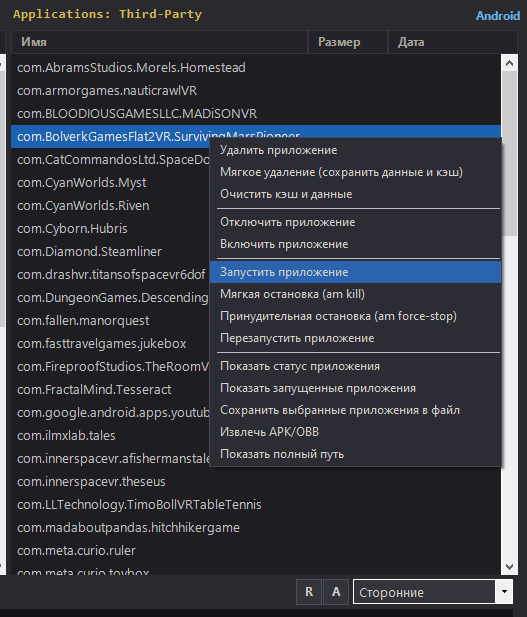
Task: Select com.DungeonGames.Descending row
Action: [111, 298]
